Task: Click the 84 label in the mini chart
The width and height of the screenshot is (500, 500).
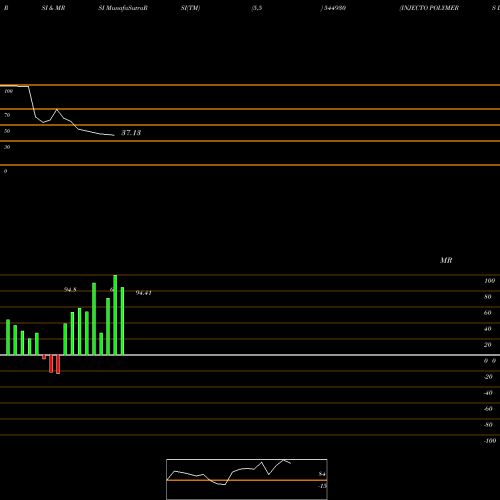Action: (x=322, y=474)
